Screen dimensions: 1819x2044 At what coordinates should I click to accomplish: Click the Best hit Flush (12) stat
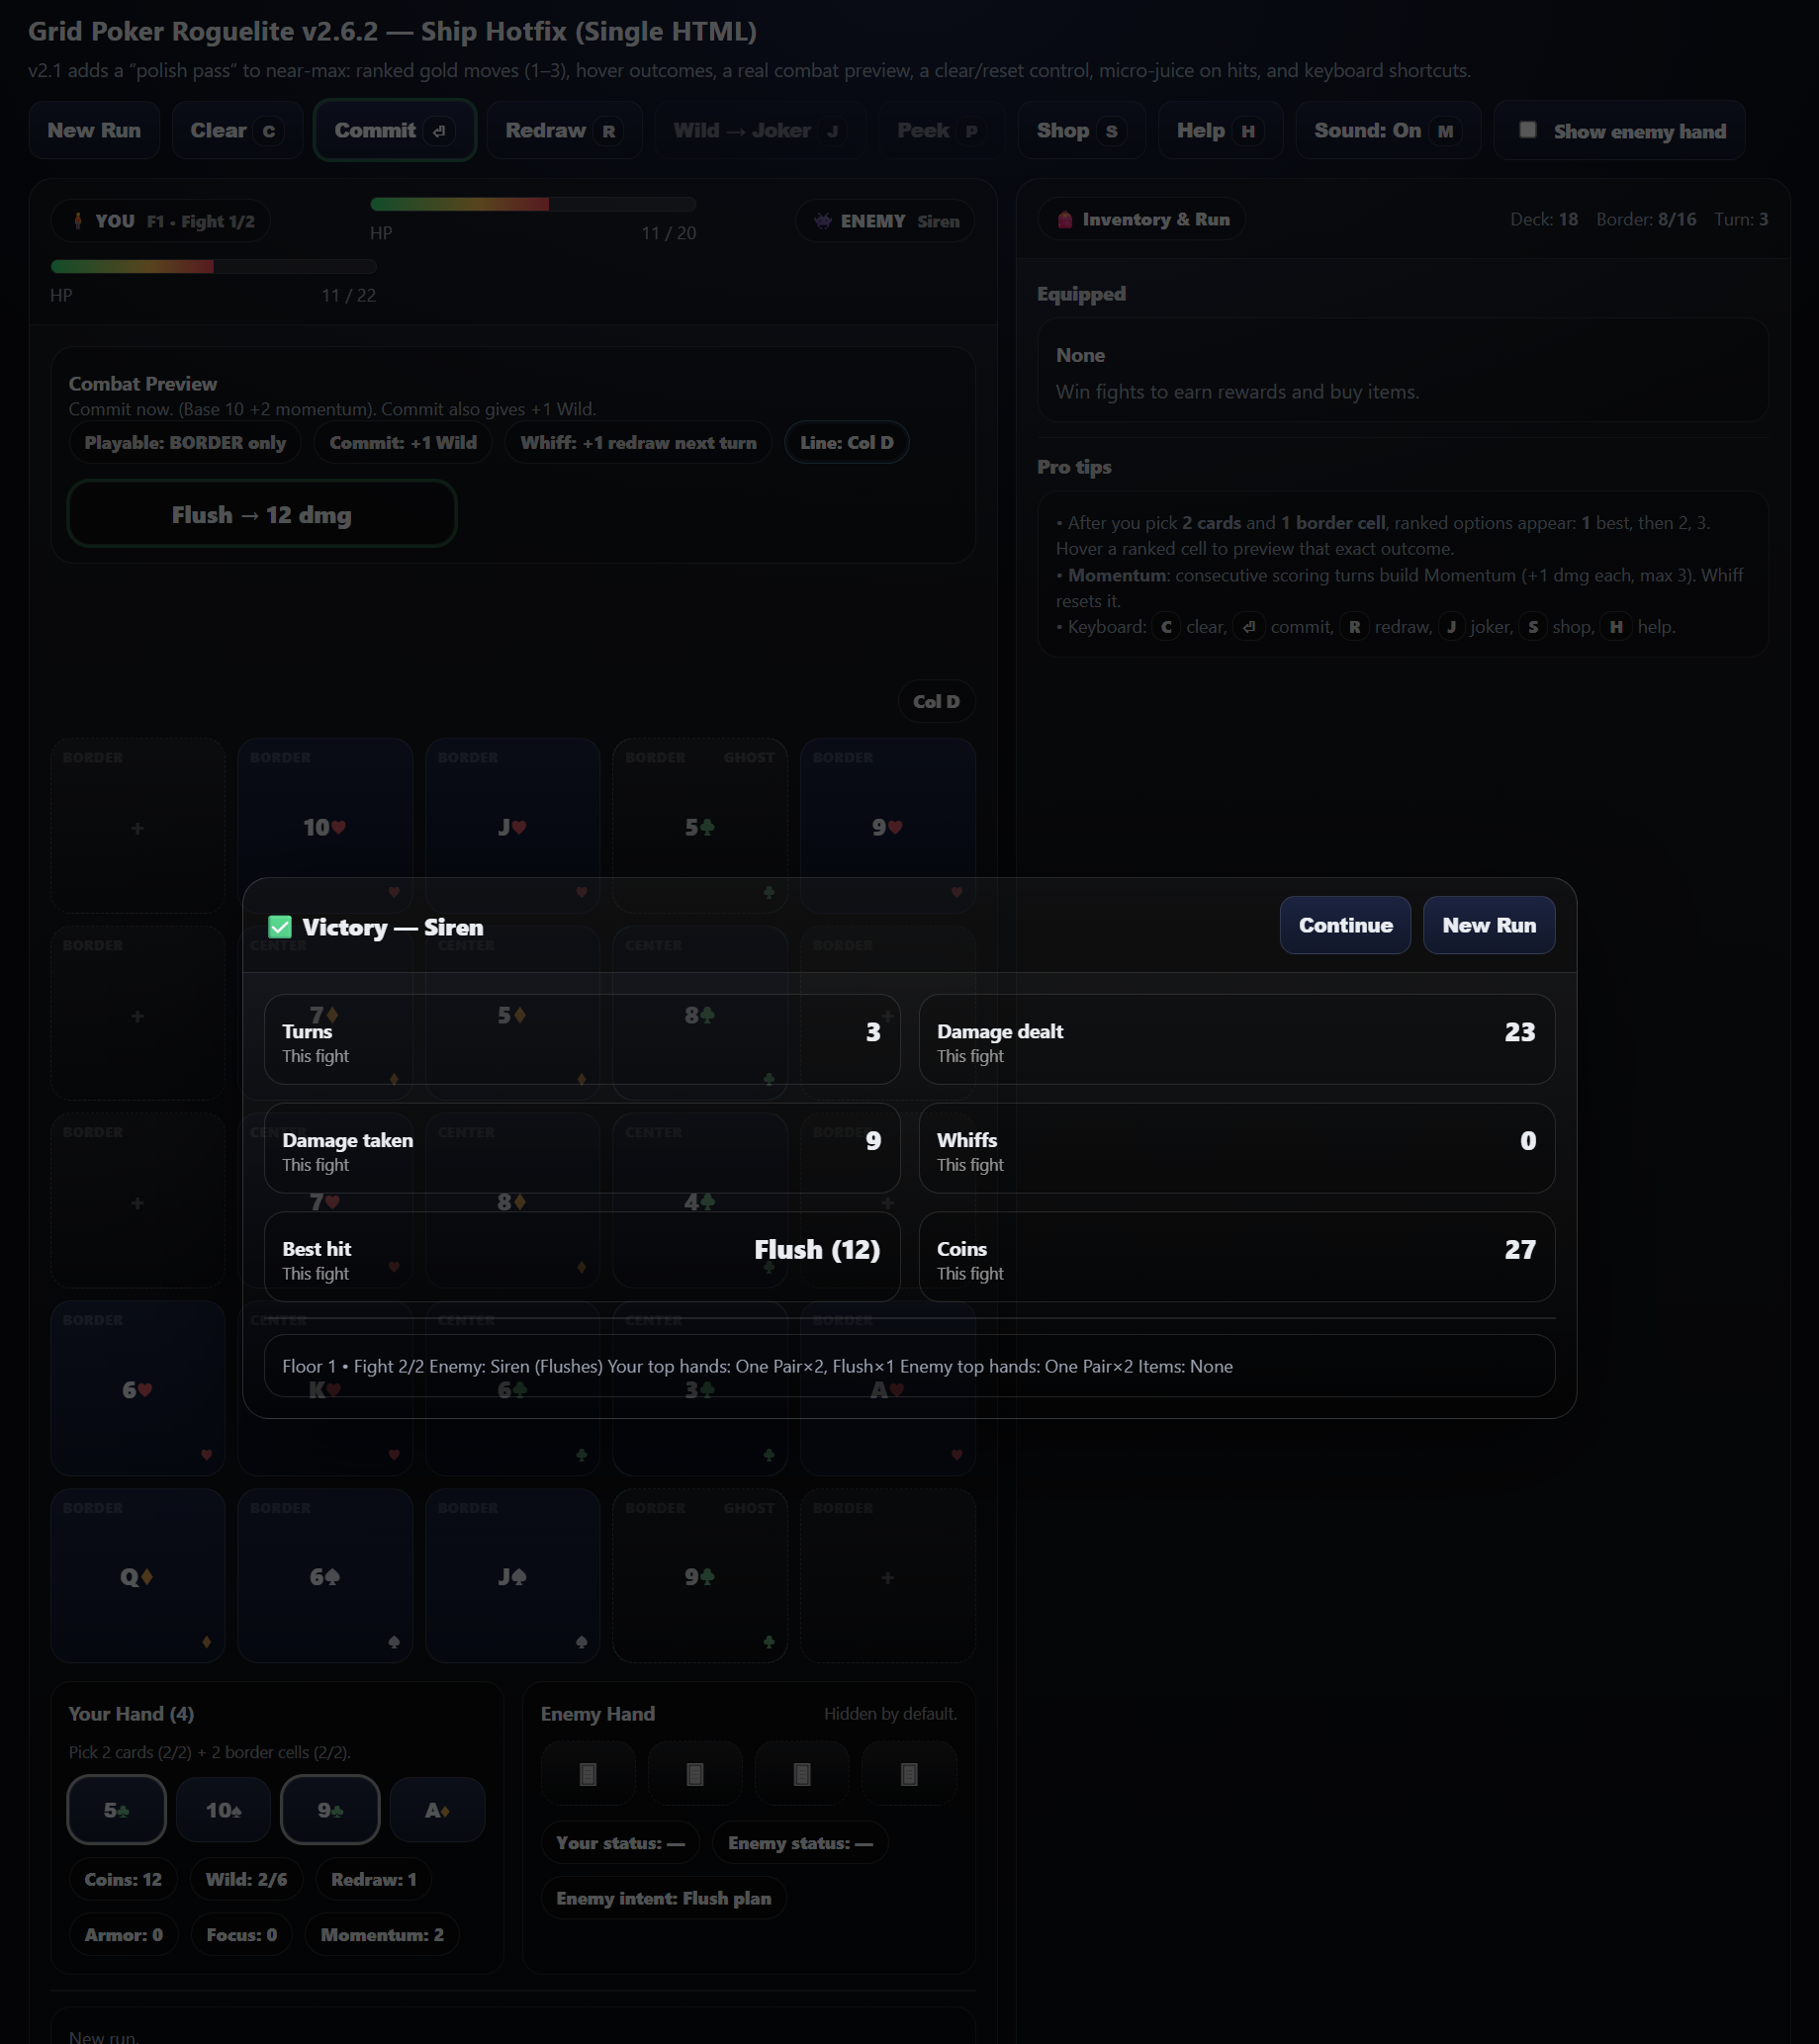582,1257
